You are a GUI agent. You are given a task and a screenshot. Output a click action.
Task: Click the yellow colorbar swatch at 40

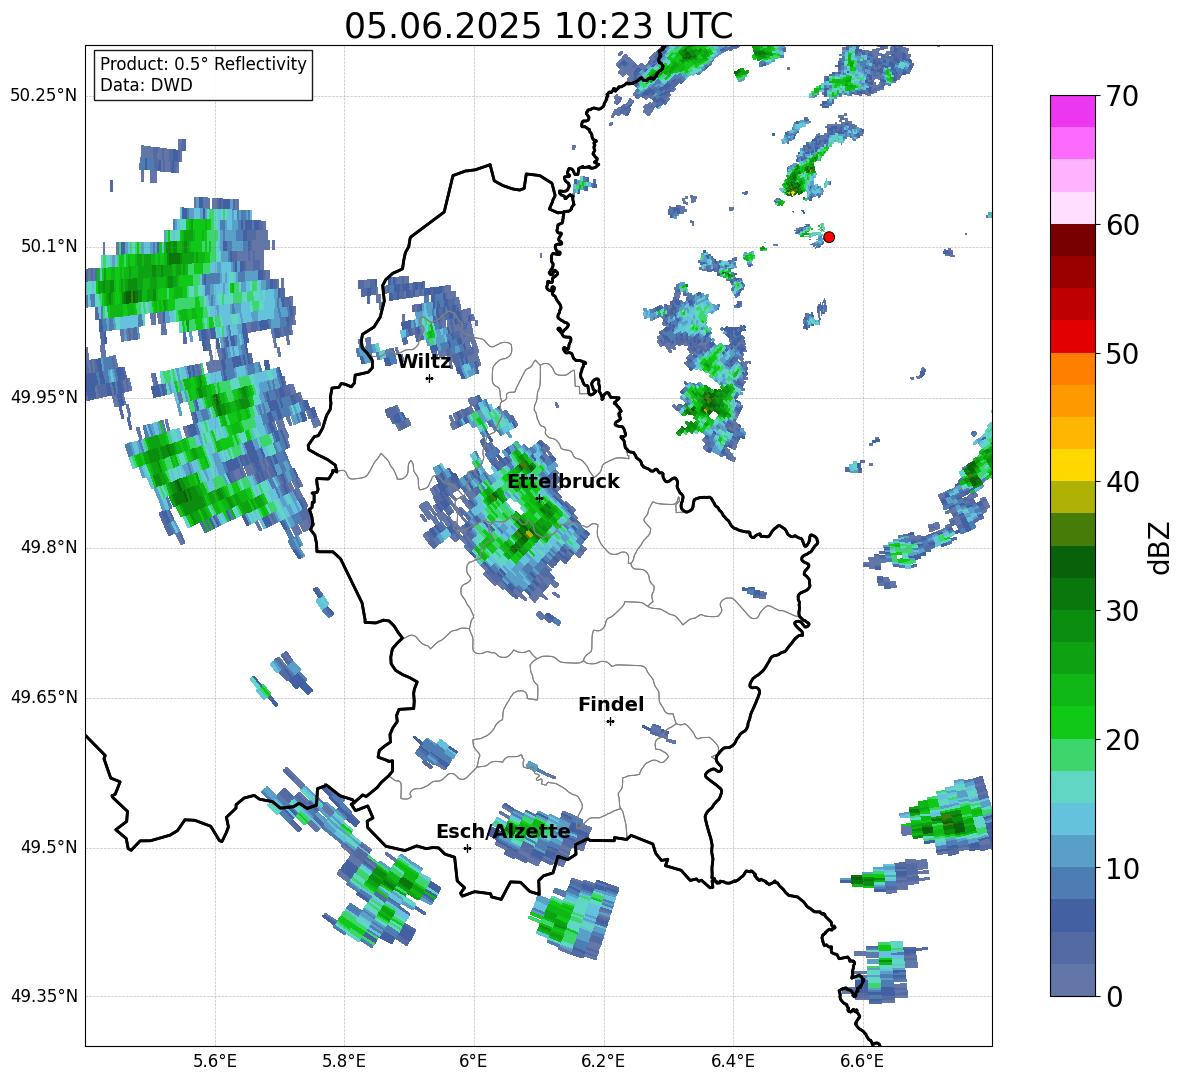pos(1072,465)
